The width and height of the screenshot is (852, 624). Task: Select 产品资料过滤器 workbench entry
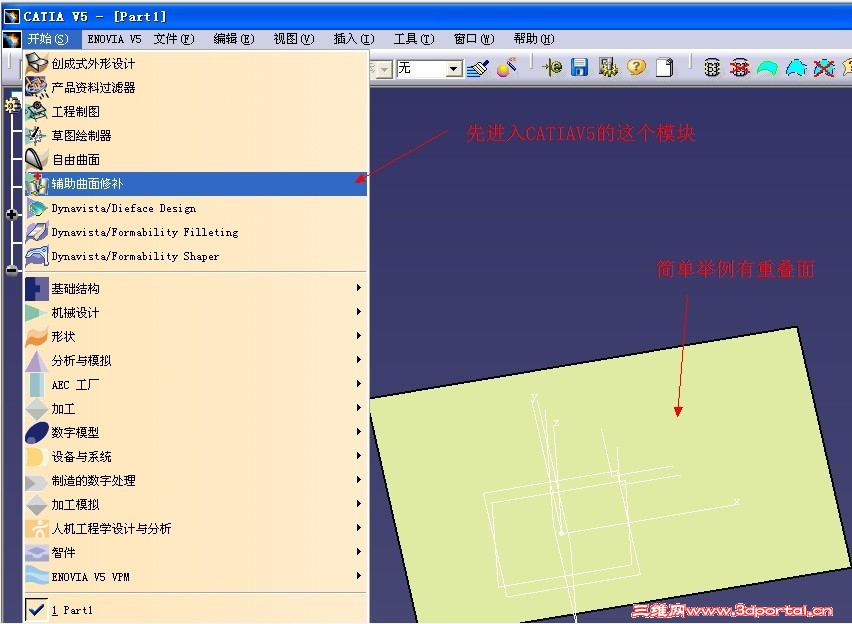[196, 88]
